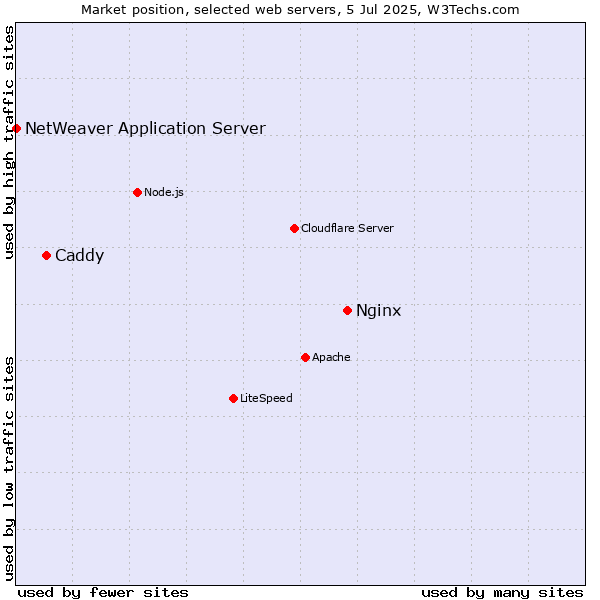The image size is (600, 600).
Task: Click the 'Caddy' label text
Action: (80, 256)
